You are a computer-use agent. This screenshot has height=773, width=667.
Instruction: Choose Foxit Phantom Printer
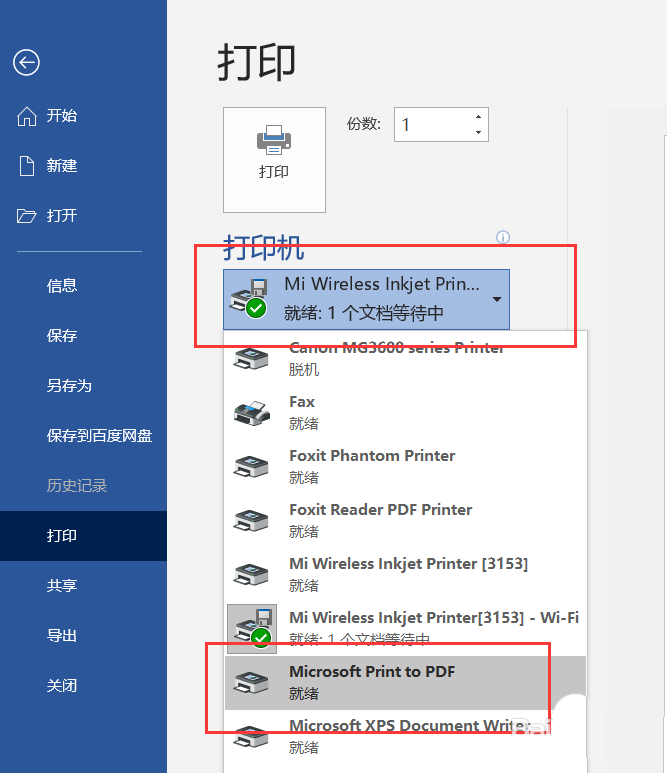pyautogui.click(x=405, y=466)
